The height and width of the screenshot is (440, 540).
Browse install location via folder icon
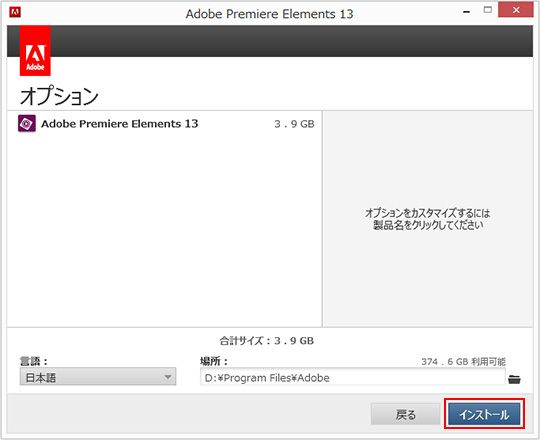point(514,379)
